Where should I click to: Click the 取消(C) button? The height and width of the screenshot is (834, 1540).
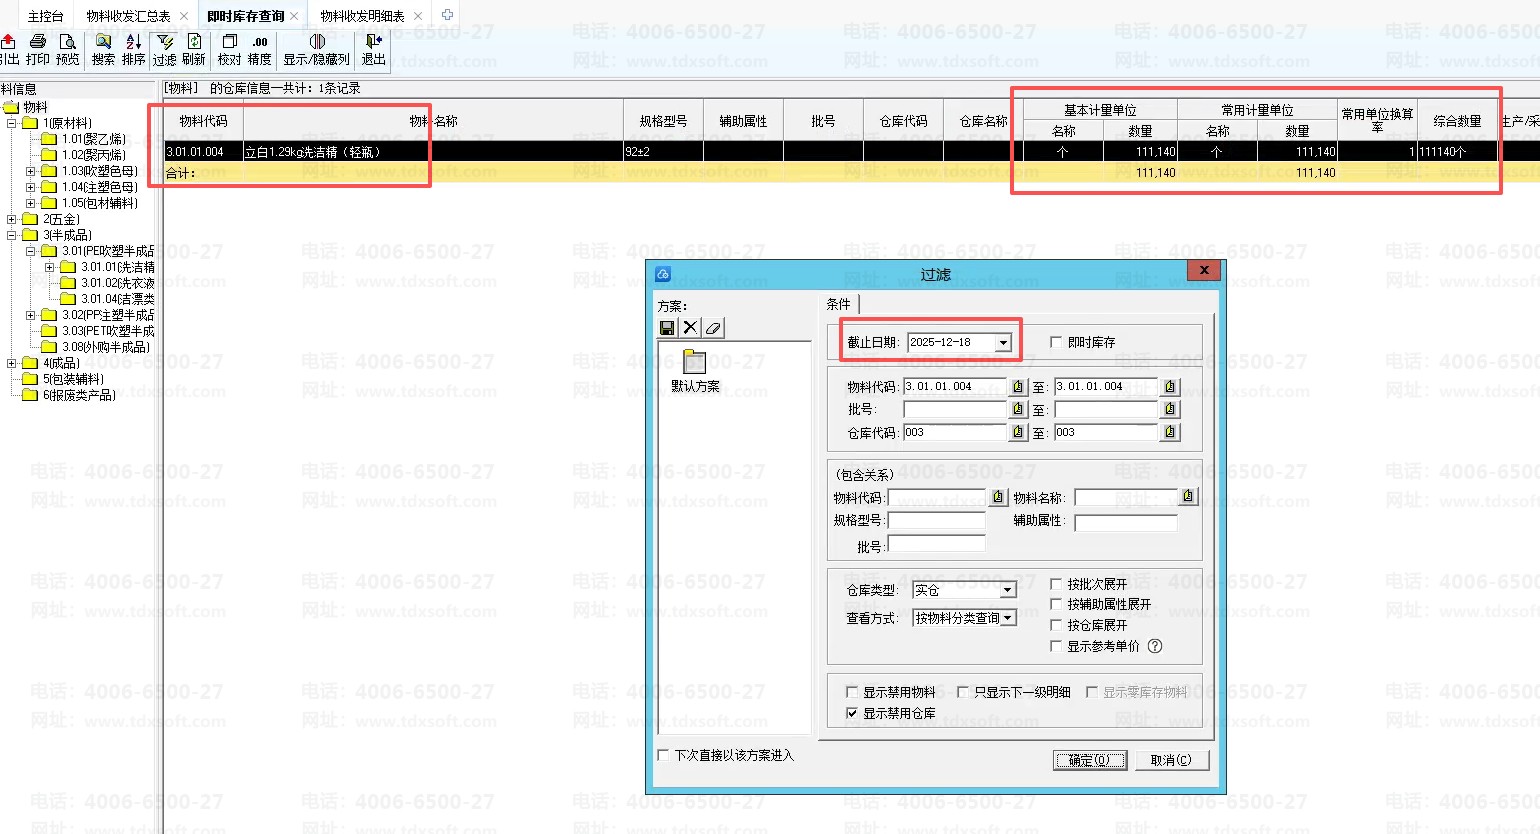1170,760
